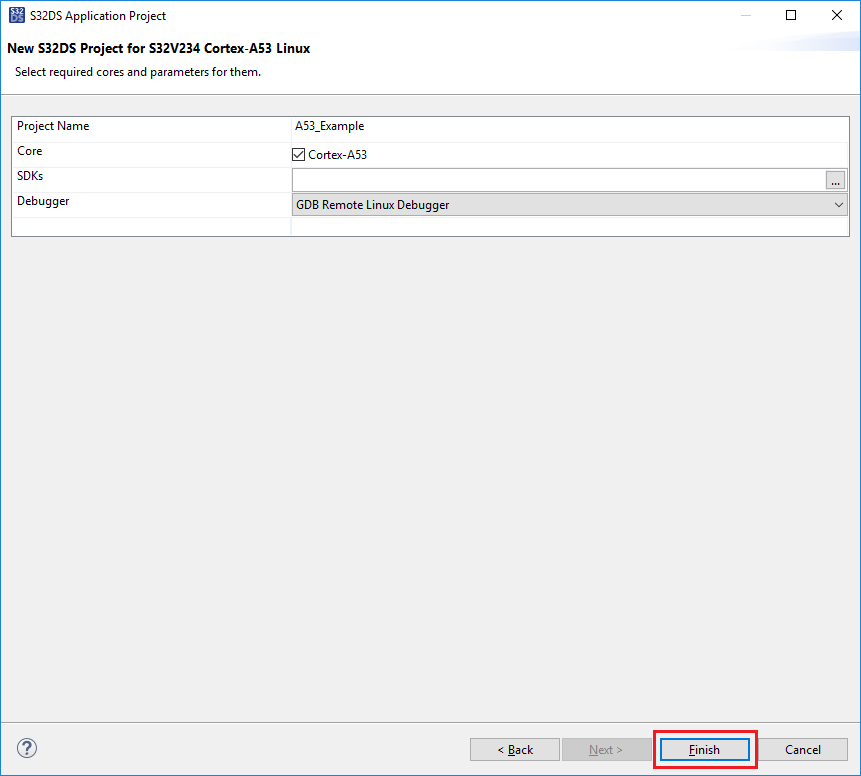This screenshot has height=776, width=861.
Task: Maximize the S32DS Application Project window
Action: pyautogui.click(x=791, y=15)
